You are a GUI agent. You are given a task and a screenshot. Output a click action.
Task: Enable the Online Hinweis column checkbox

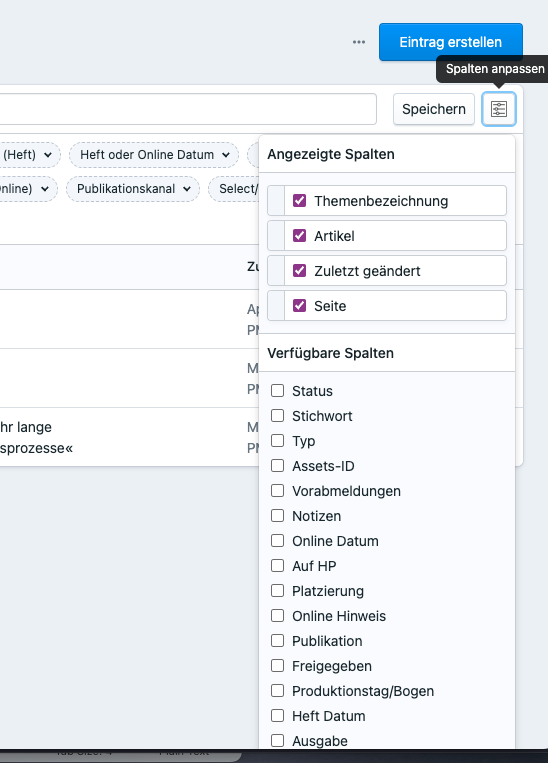point(277,616)
